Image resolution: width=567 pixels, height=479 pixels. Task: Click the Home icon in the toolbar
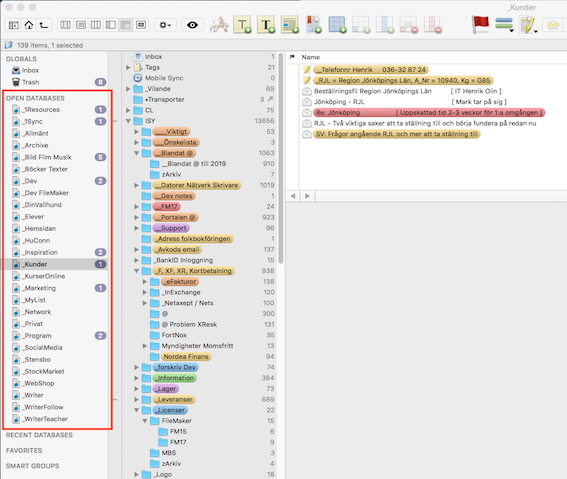tap(29, 25)
